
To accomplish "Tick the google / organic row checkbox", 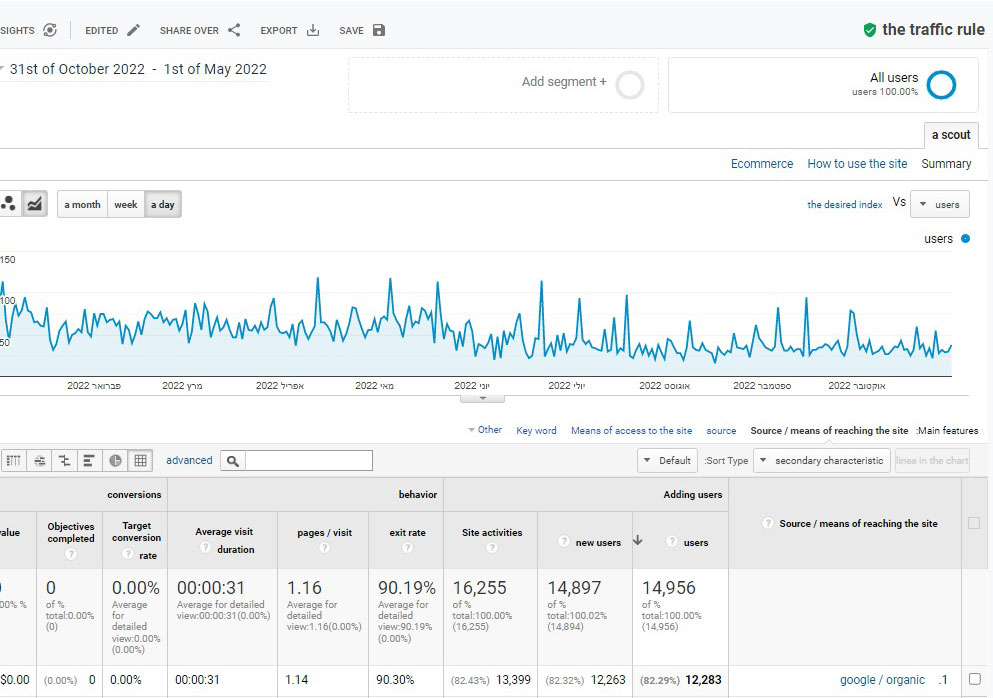I will (x=975, y=680).
